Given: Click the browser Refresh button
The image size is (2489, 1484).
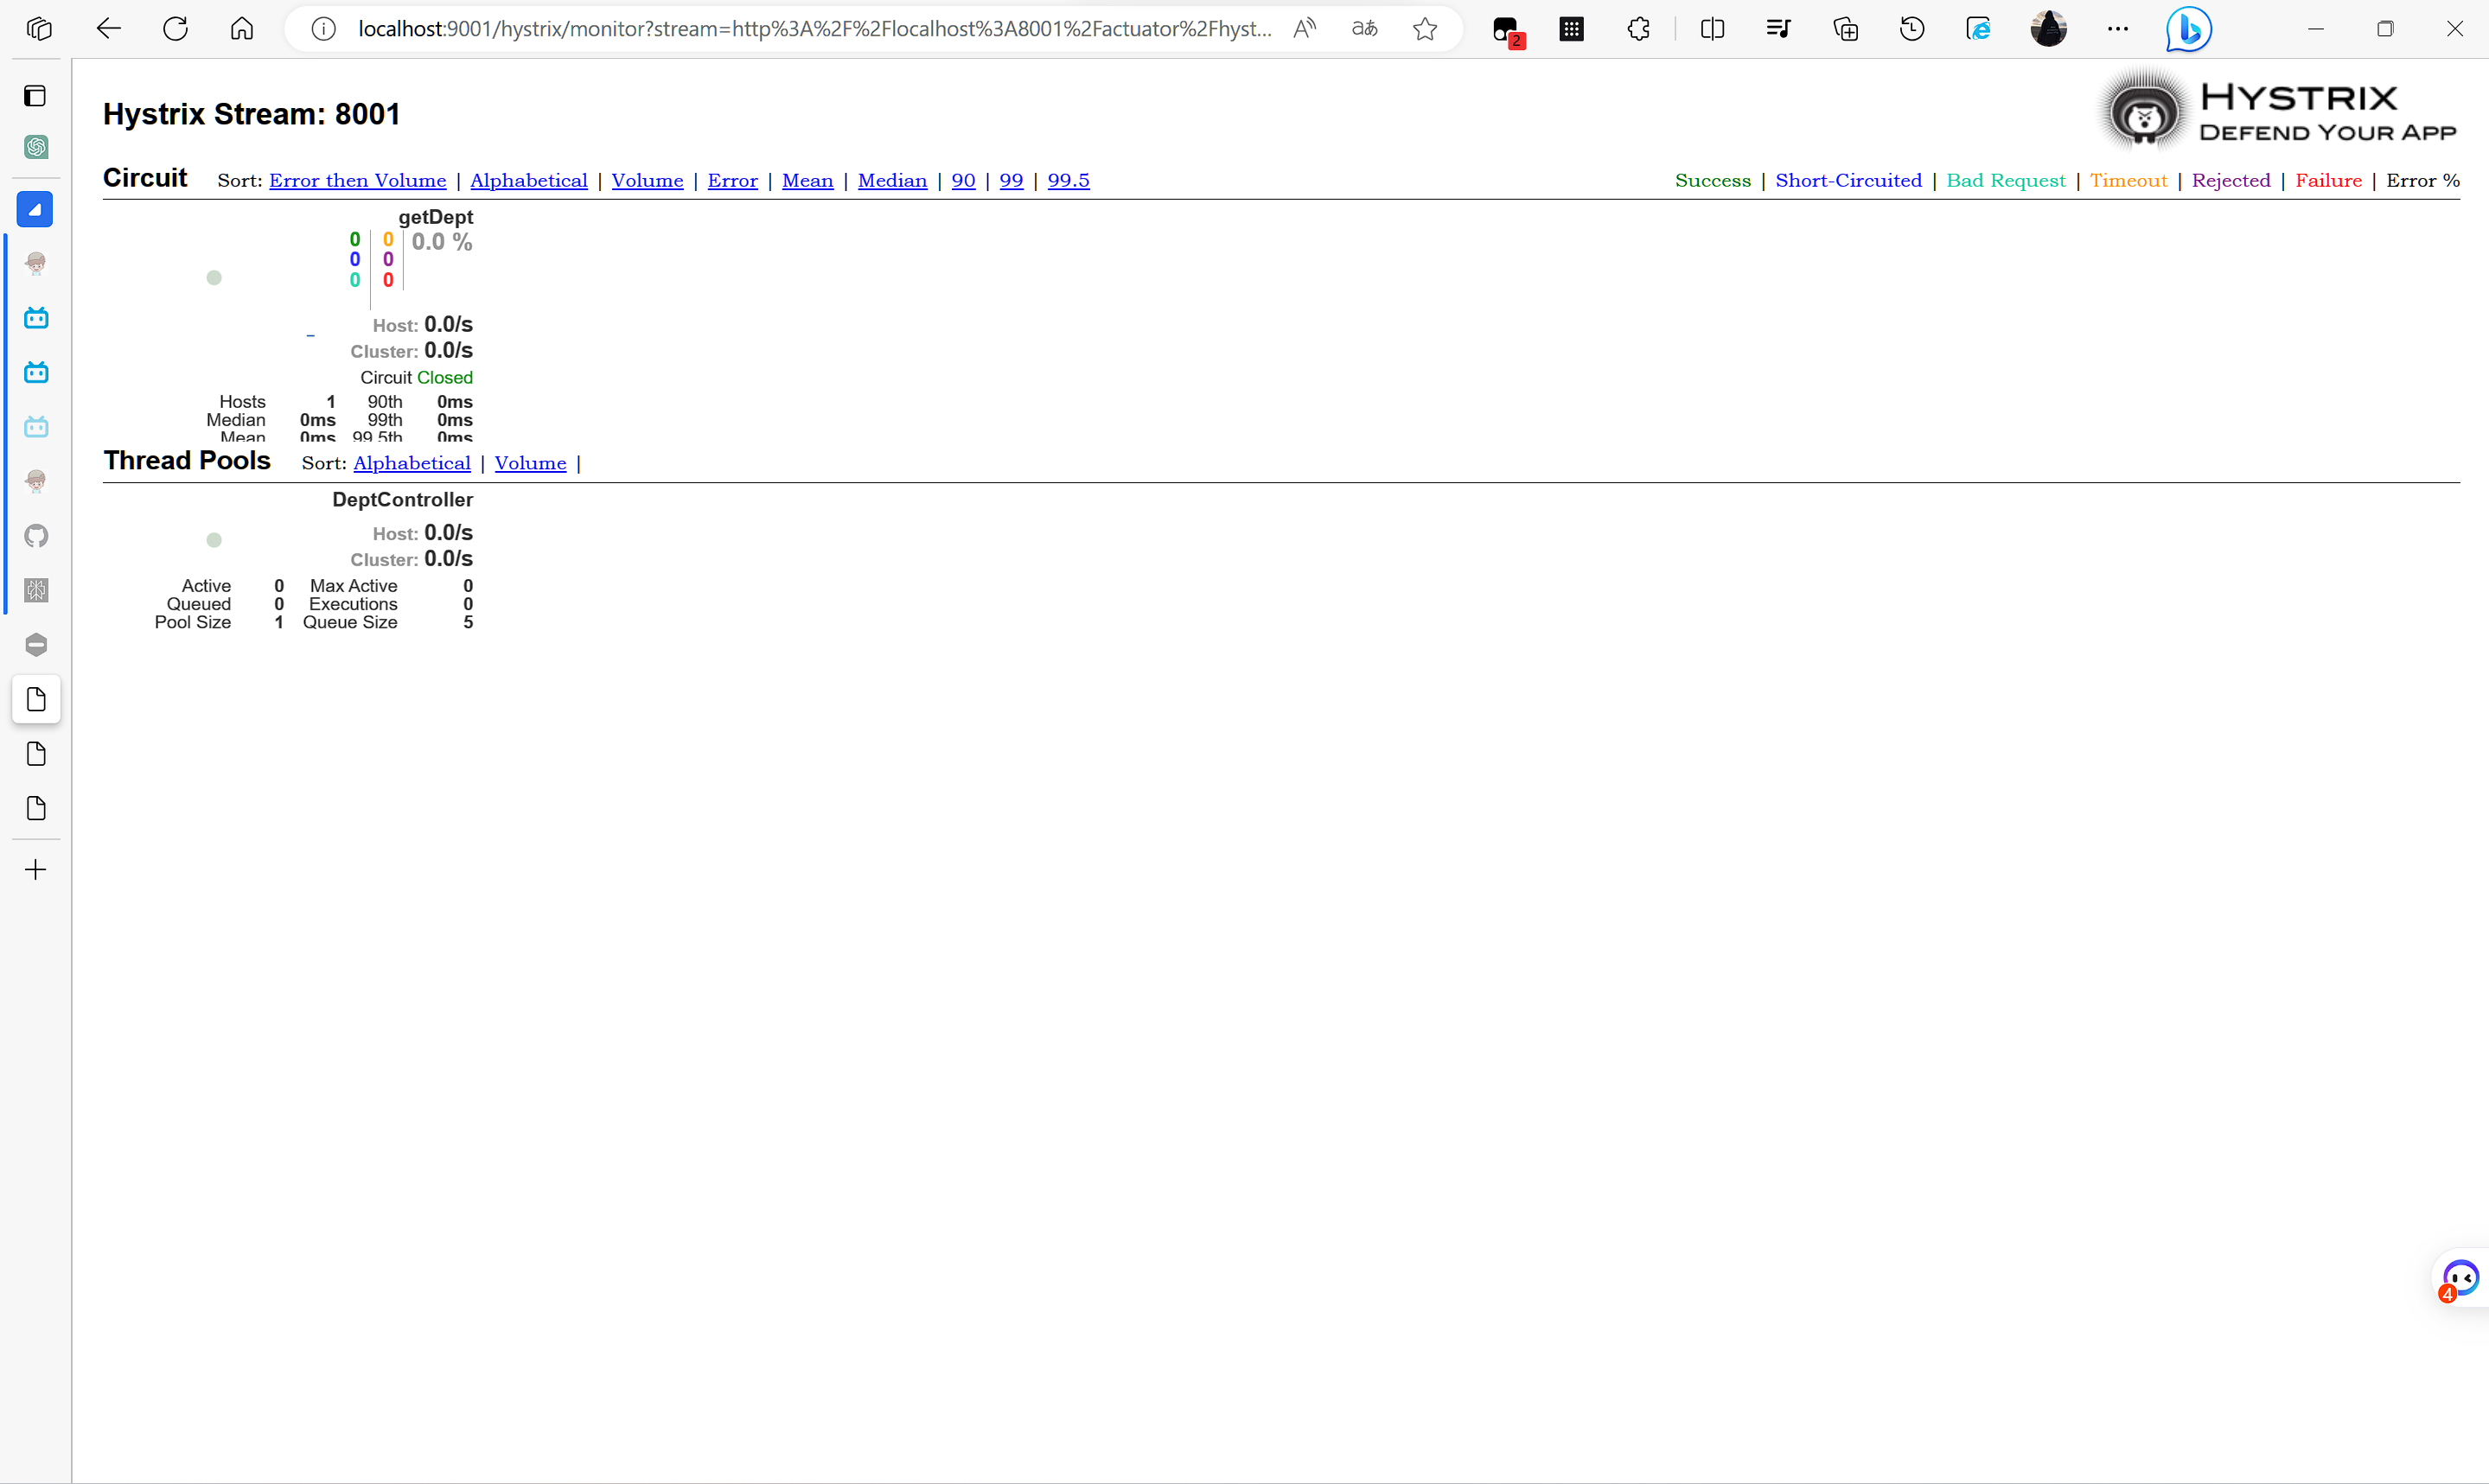Looking at the screenshot, I should [176, 29].
